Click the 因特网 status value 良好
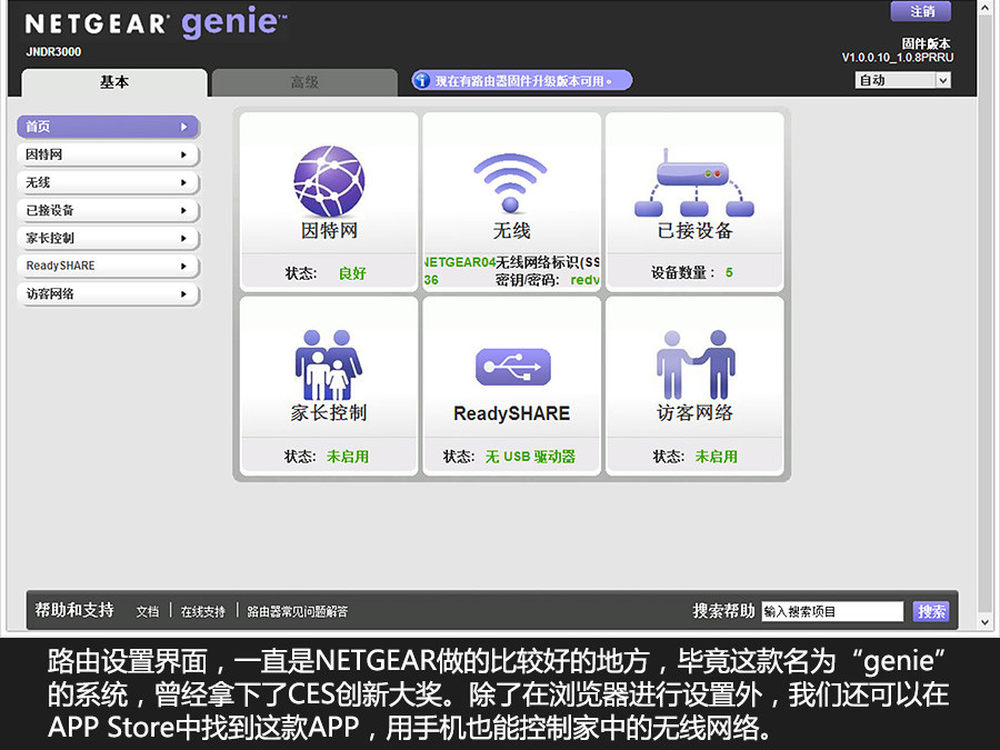The height and width of the screenshot is (750, 1000). point(352,273)
